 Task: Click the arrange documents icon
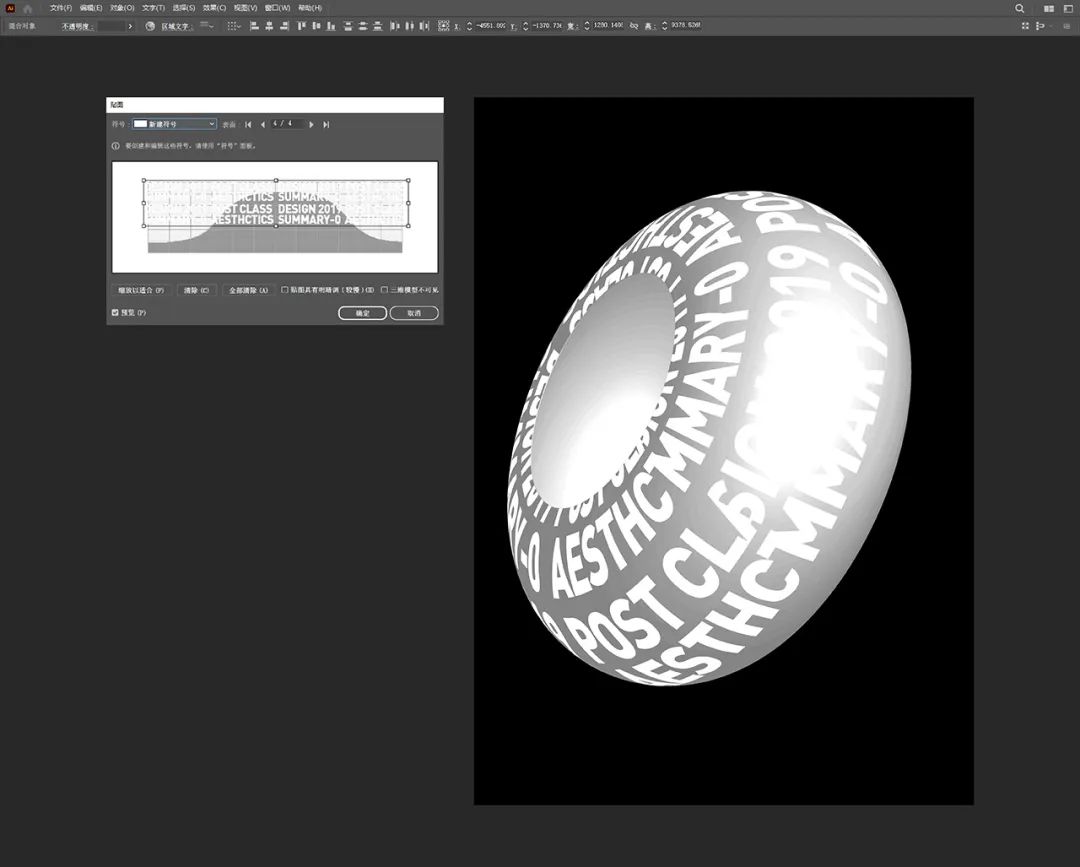pyautogui.click(x=1048, y=8)
